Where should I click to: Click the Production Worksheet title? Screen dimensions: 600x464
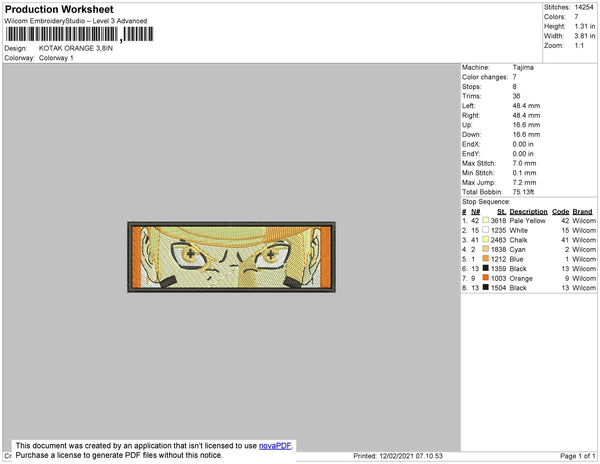click(59, 10)
